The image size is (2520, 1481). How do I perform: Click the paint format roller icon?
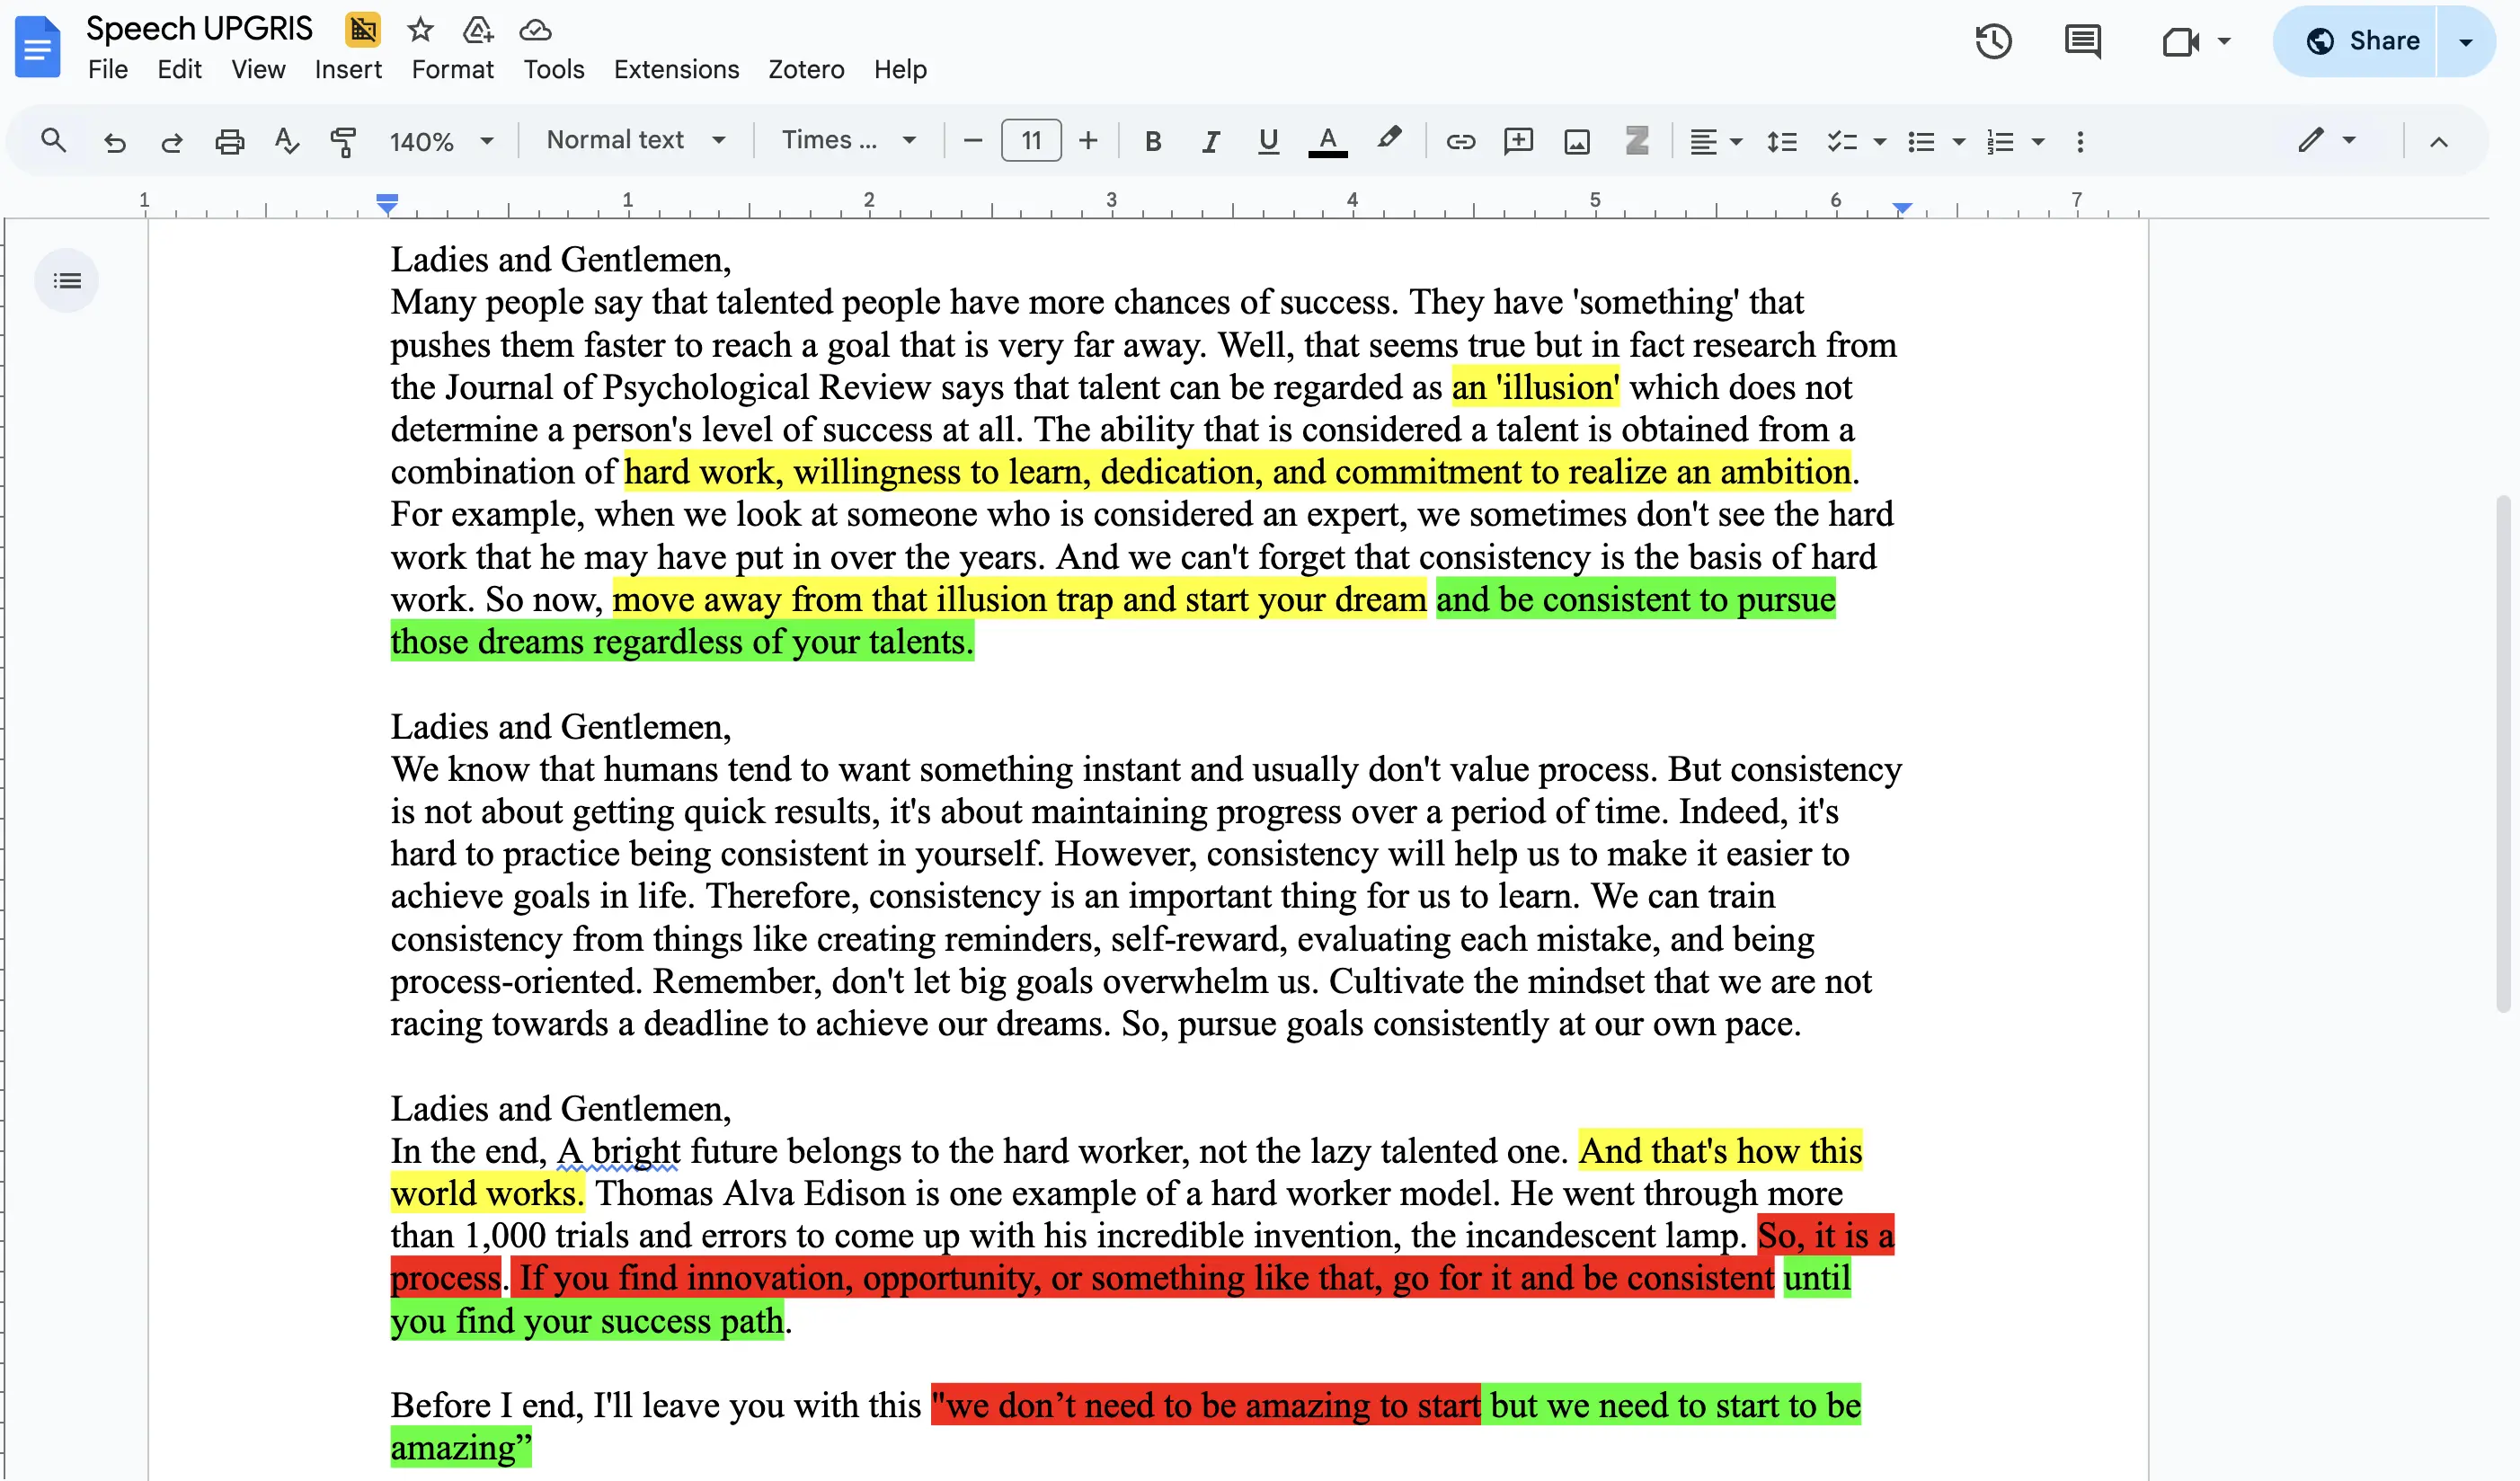tap(343, 141)
